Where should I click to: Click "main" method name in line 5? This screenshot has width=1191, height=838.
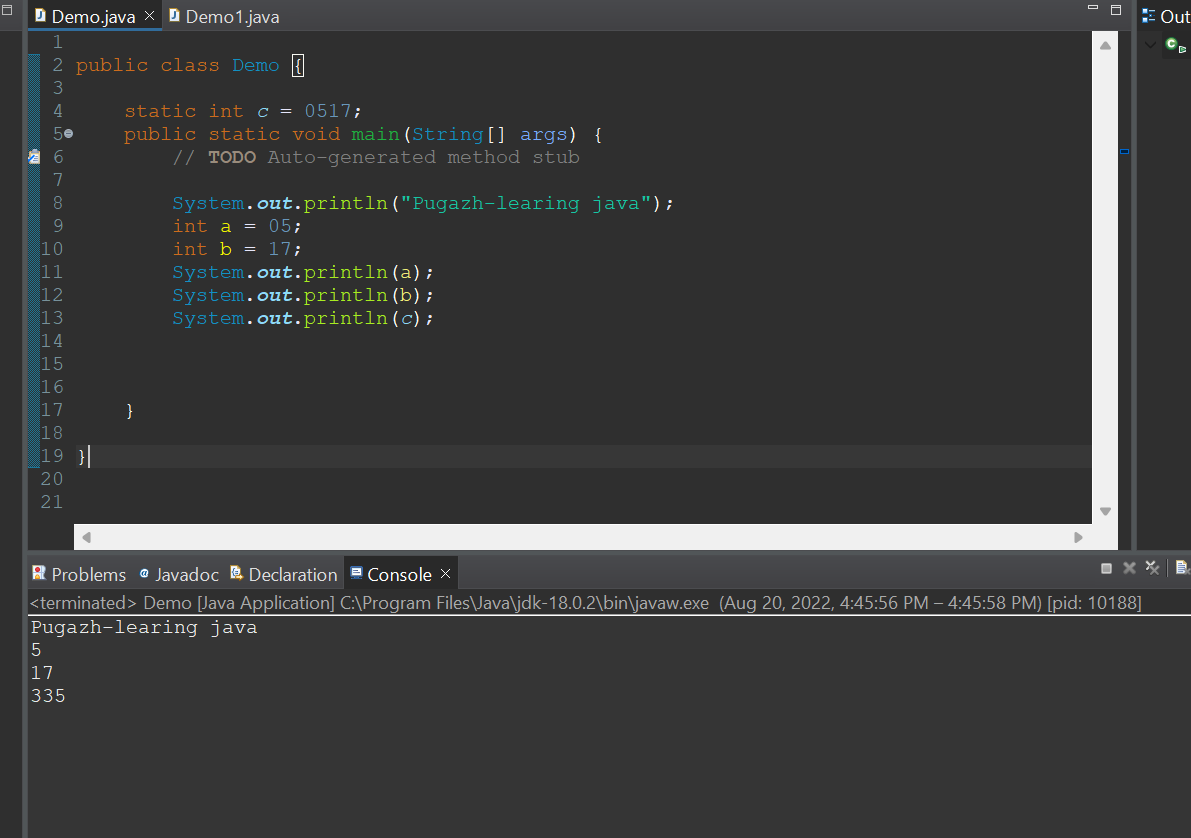pos(375,134)
